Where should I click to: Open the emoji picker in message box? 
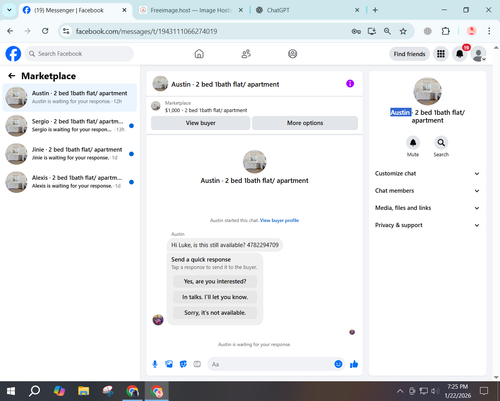[x=338, y=364]
